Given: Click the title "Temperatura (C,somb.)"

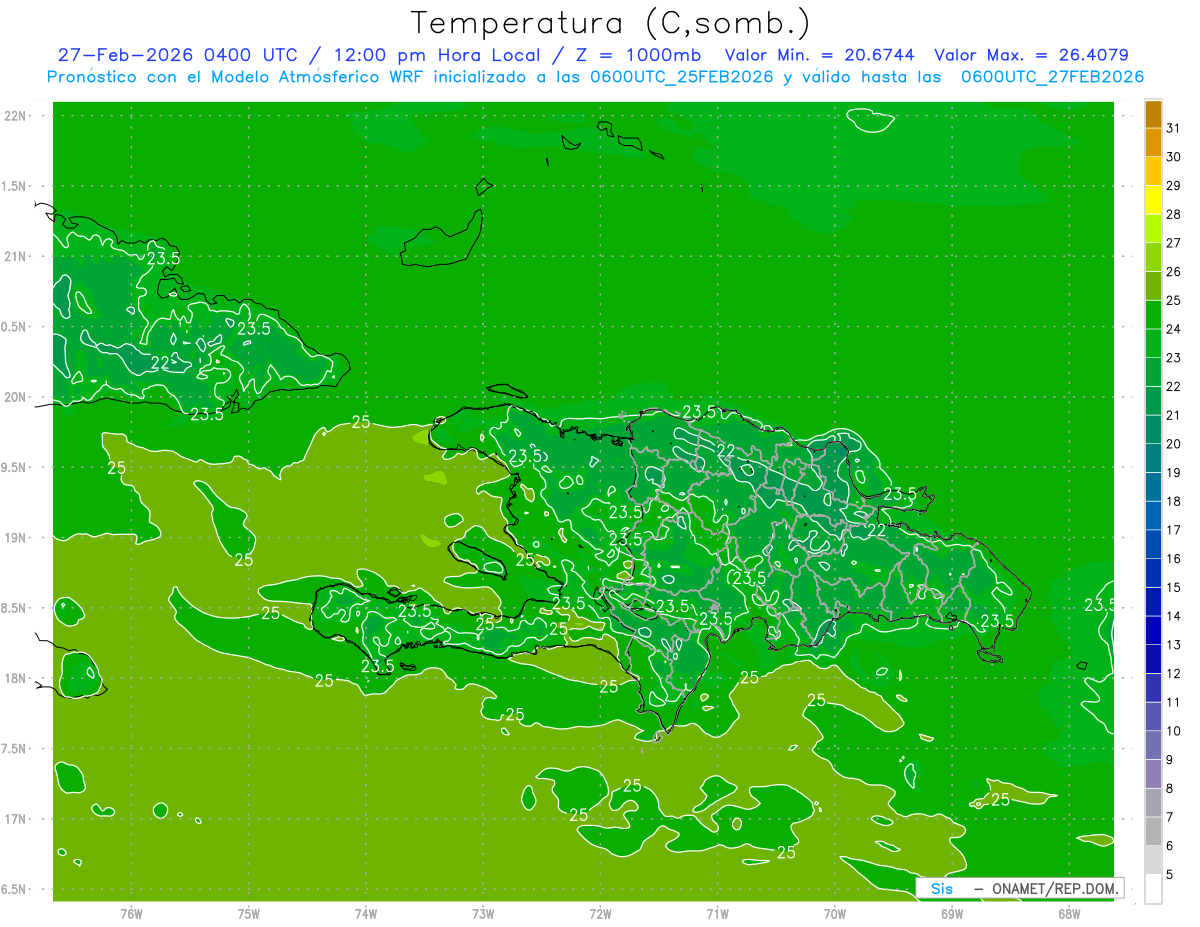Looking at the screenshot, I should click(611, 24).
